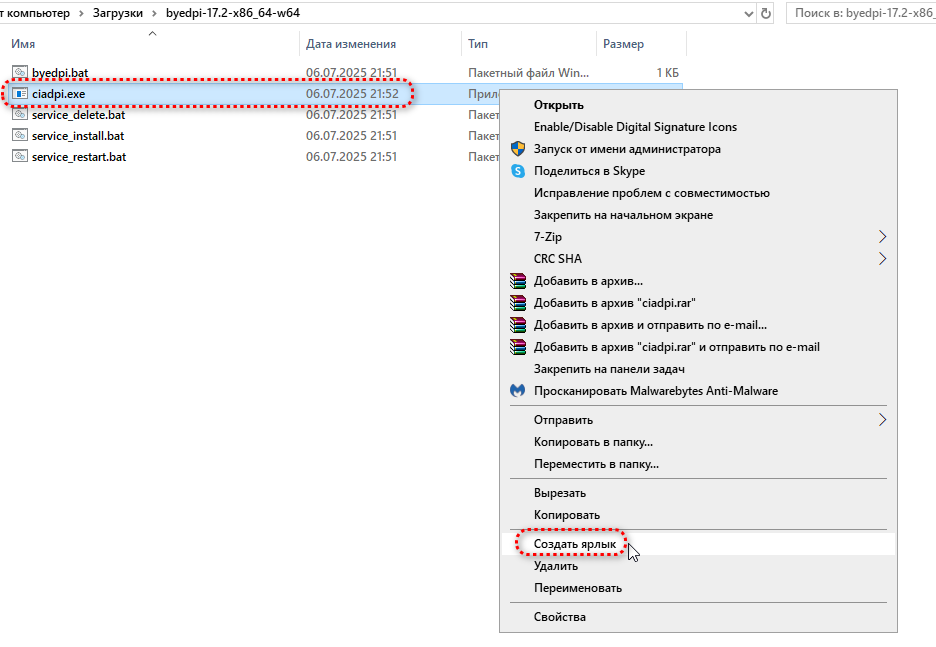Image resolution: width=936 pixels, height=647 pixels.
Task: Open the address bar history dropdown
Action: click(749, 13)
